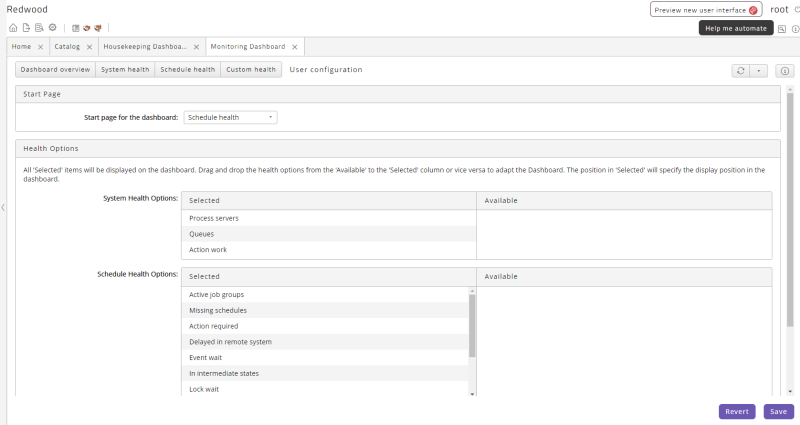Viewport: 800px width, 425px height.
Task: Click the search icon beside Help me automate
Action: coord(782,29)
